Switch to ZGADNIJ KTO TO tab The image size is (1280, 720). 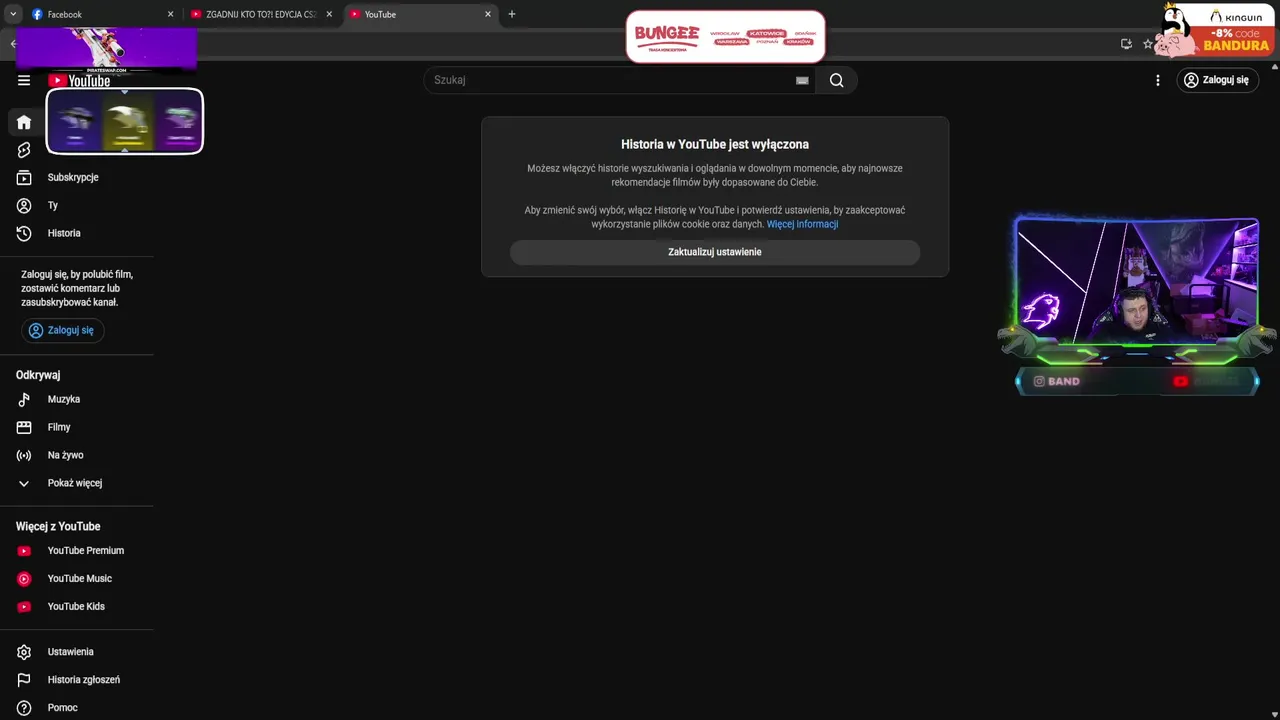pos(260,14)
